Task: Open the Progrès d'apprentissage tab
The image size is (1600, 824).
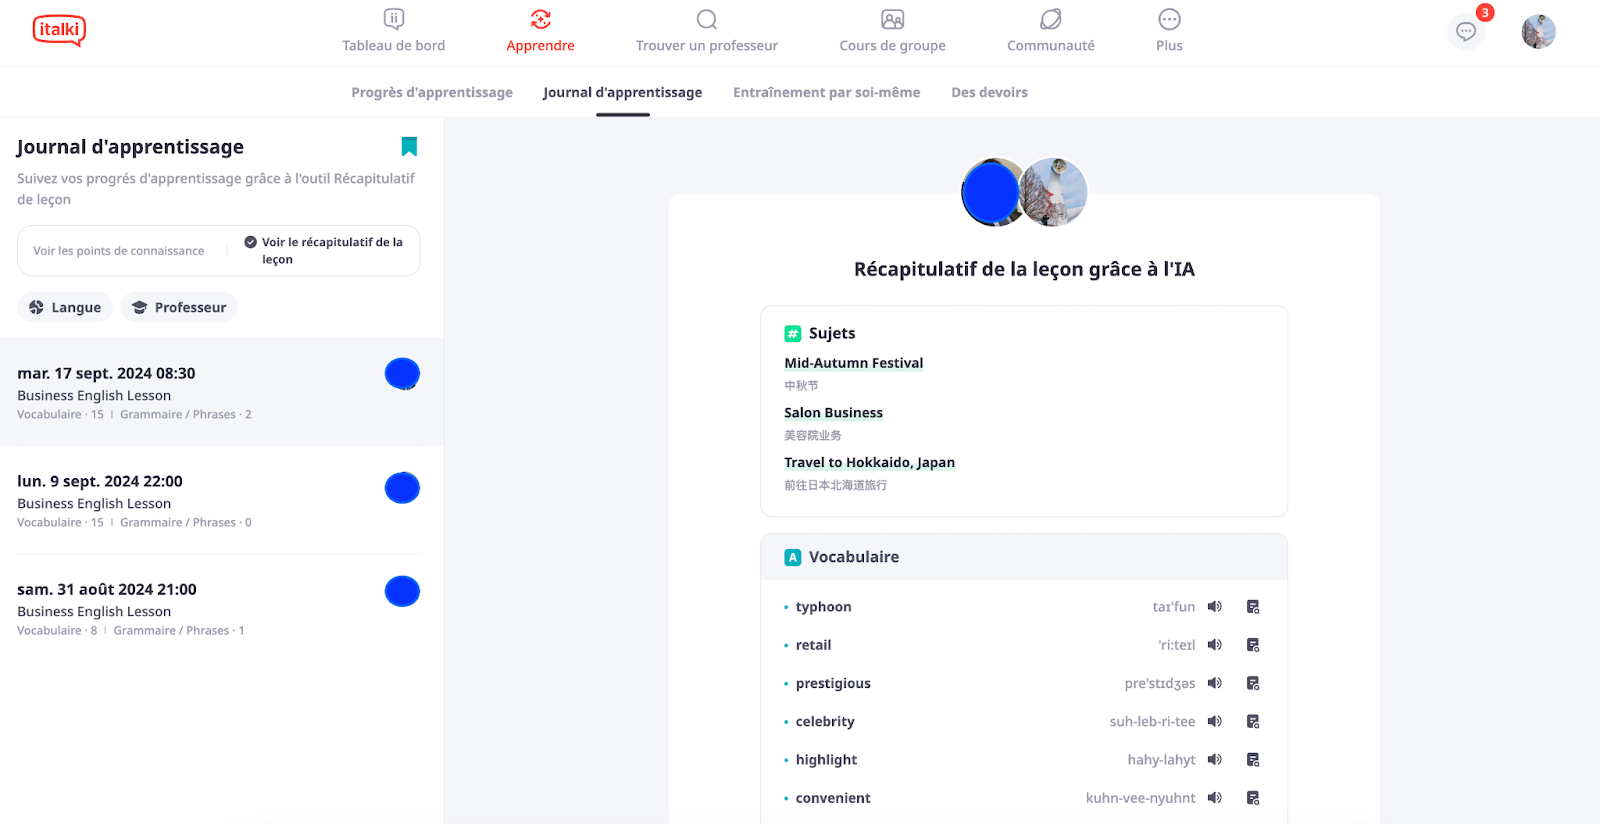Action: [x=432, y=92]
